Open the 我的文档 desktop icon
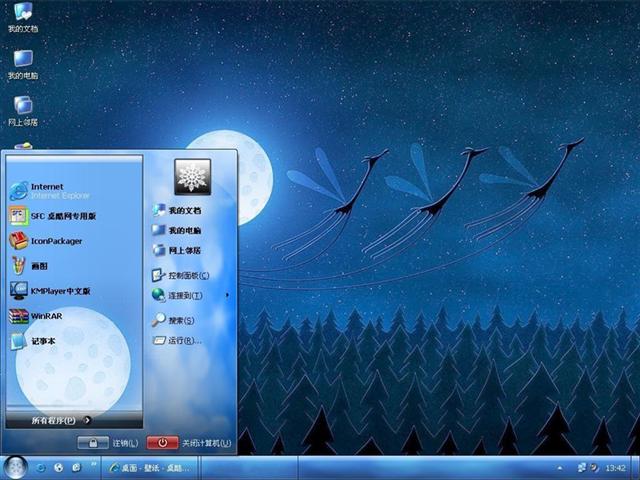Image resolution: width=640 pixels, height=480 pixels. (23, 17)
